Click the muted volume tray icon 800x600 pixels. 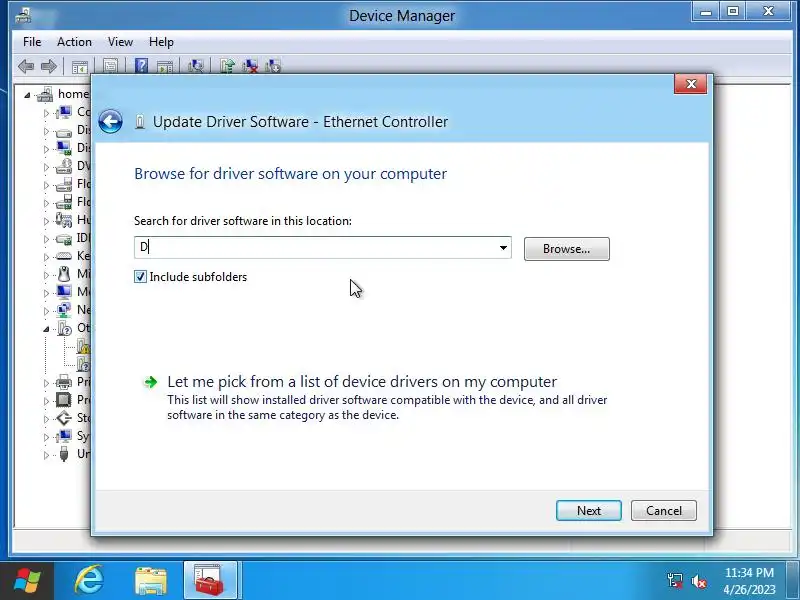pyautogui.click(x=698, y=581)
